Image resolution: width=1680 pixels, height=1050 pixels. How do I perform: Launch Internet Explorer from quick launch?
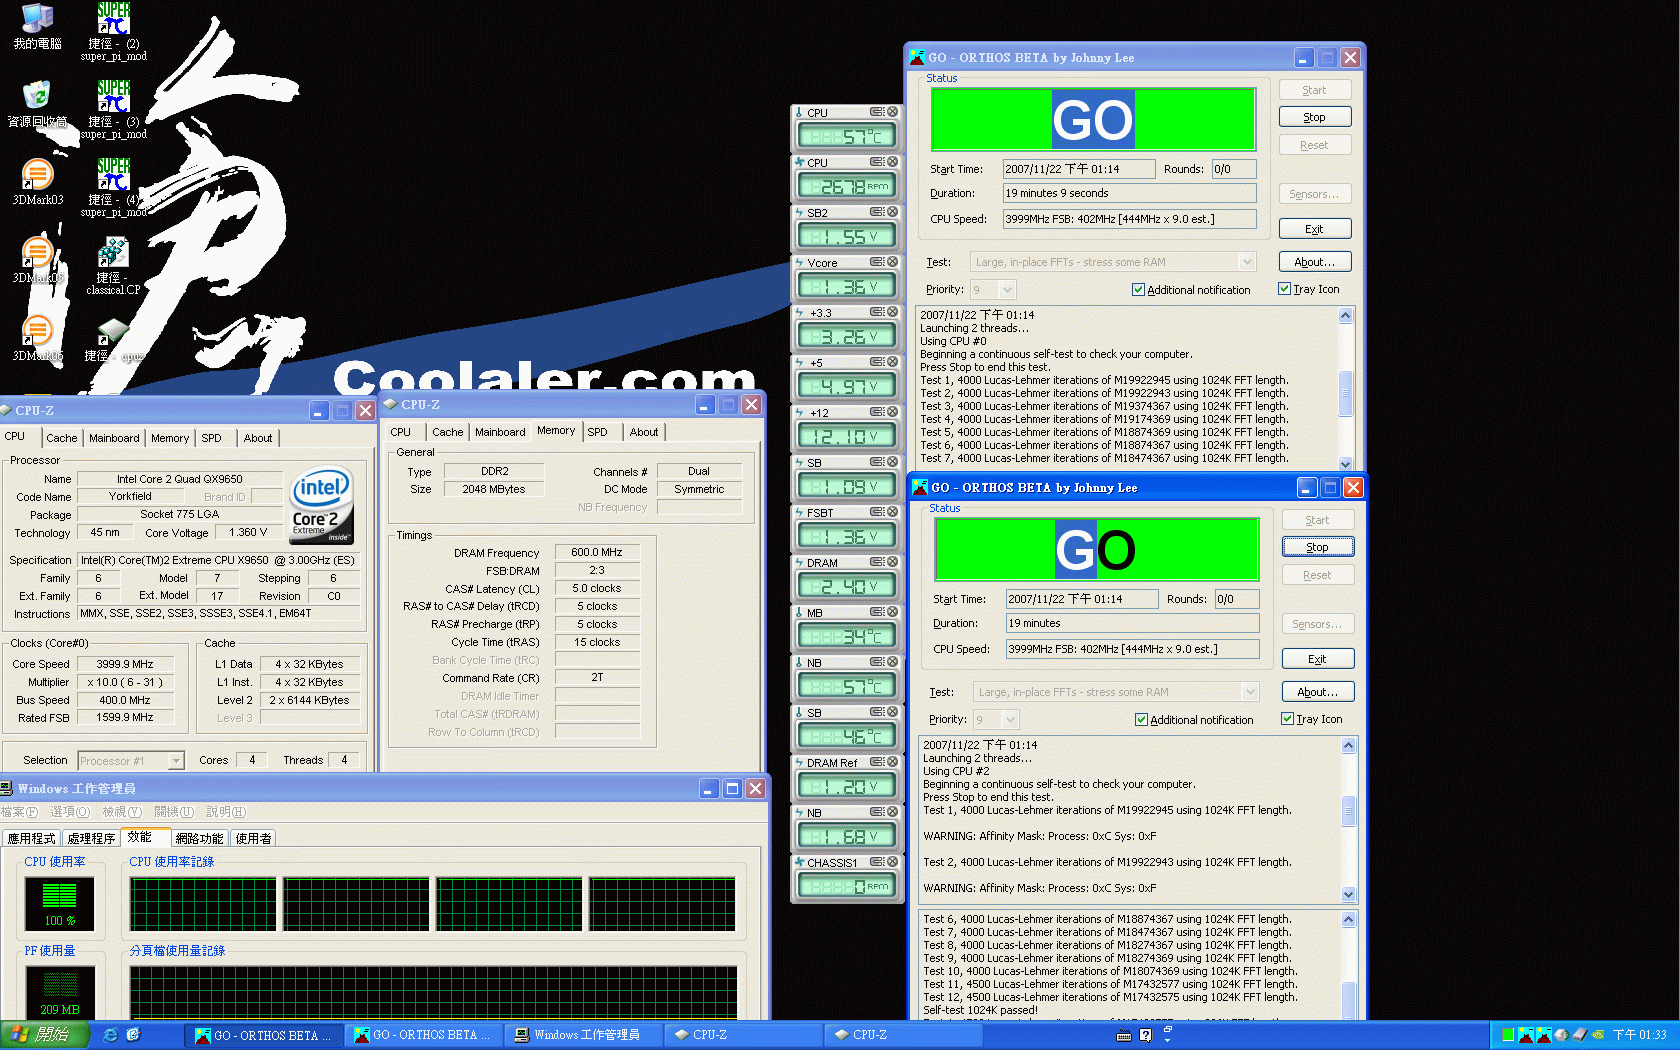111,1035
